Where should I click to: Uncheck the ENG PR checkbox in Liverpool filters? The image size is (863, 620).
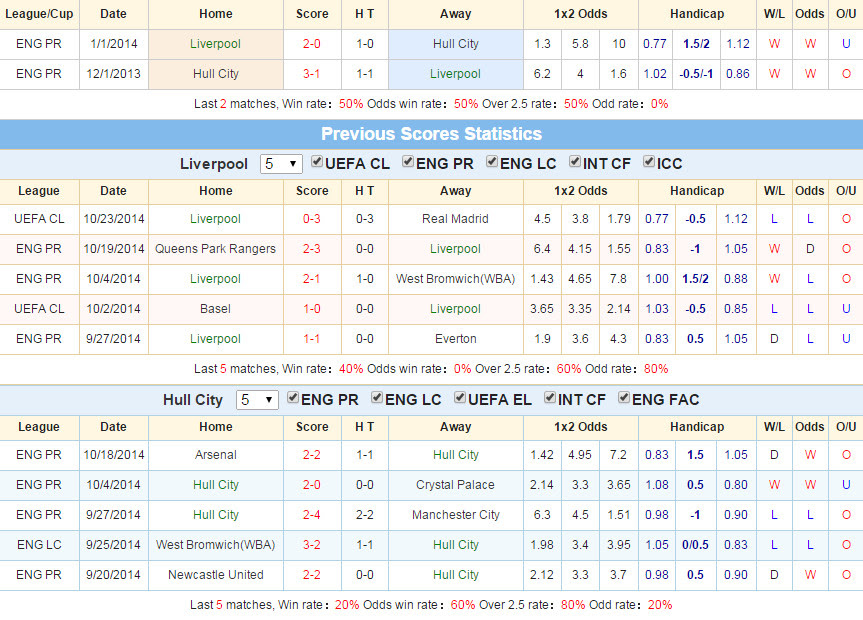408,162
